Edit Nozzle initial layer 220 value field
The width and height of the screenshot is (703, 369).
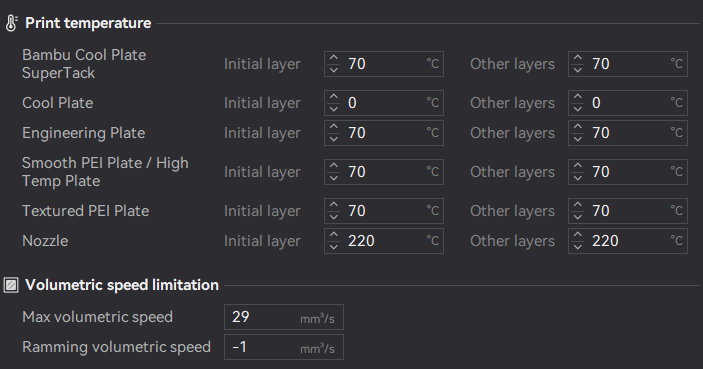[x=384, y=241]
